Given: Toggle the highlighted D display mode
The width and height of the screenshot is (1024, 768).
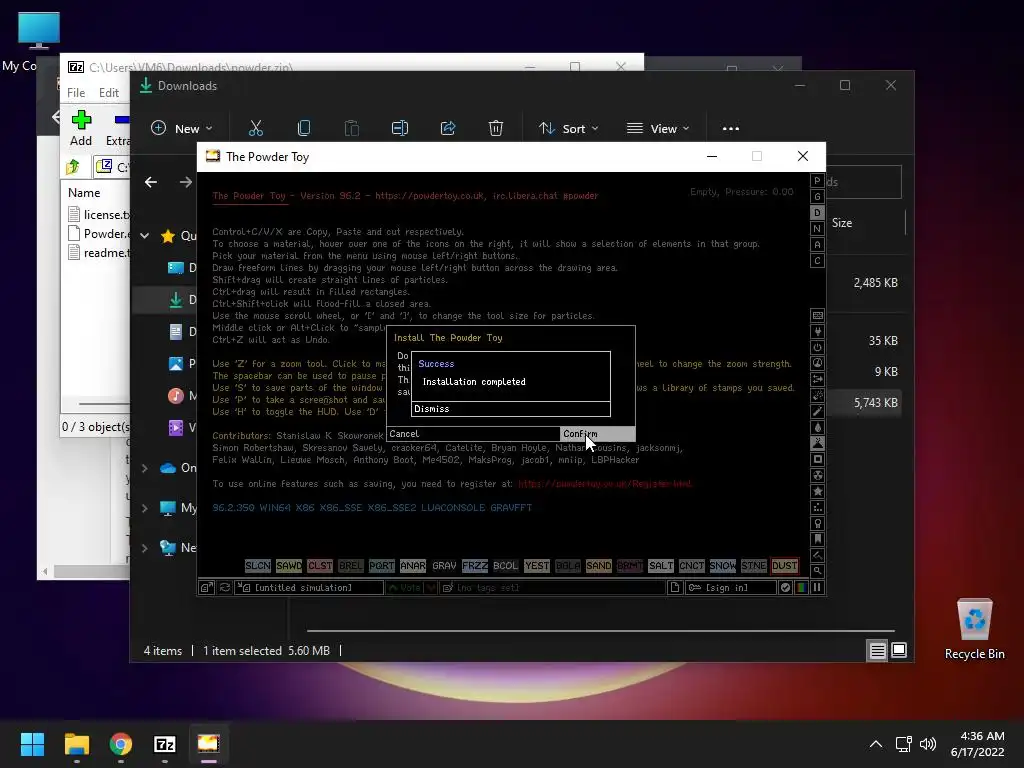Looking at the screenshot, I should (817, 213).
